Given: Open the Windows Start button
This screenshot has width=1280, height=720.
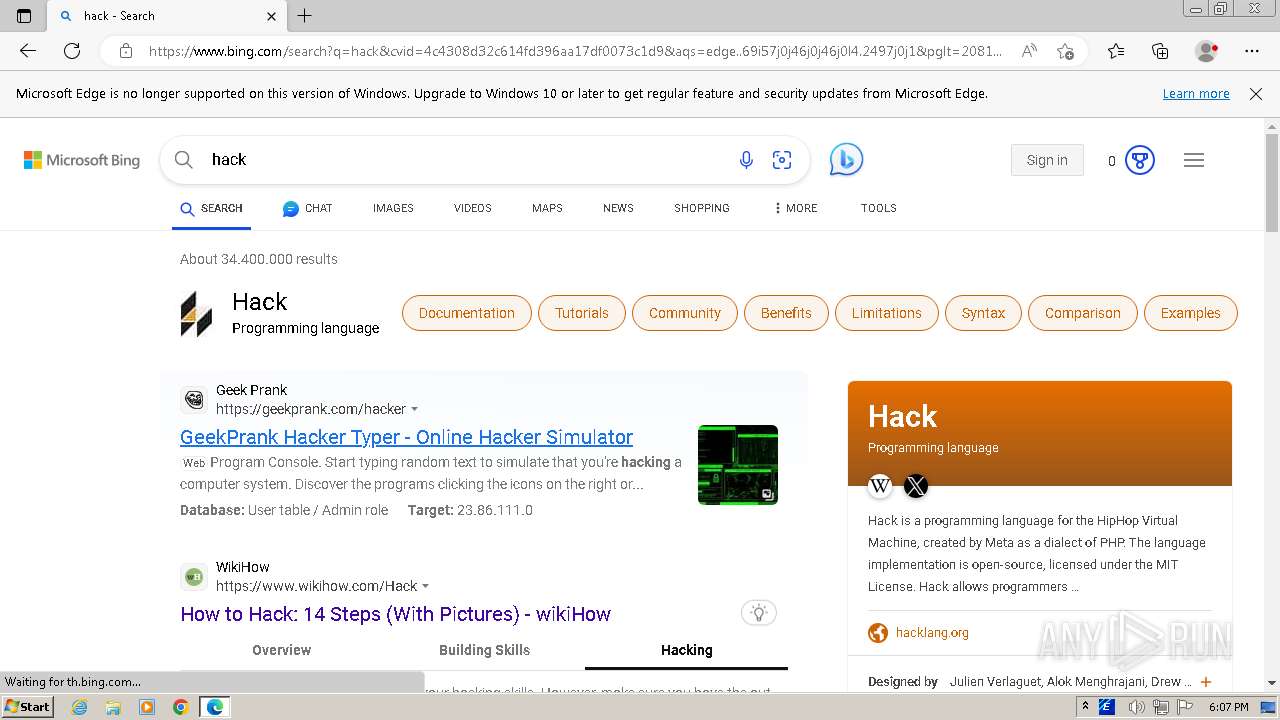Looking at the screenshot, I should click(x=28, y=707).
